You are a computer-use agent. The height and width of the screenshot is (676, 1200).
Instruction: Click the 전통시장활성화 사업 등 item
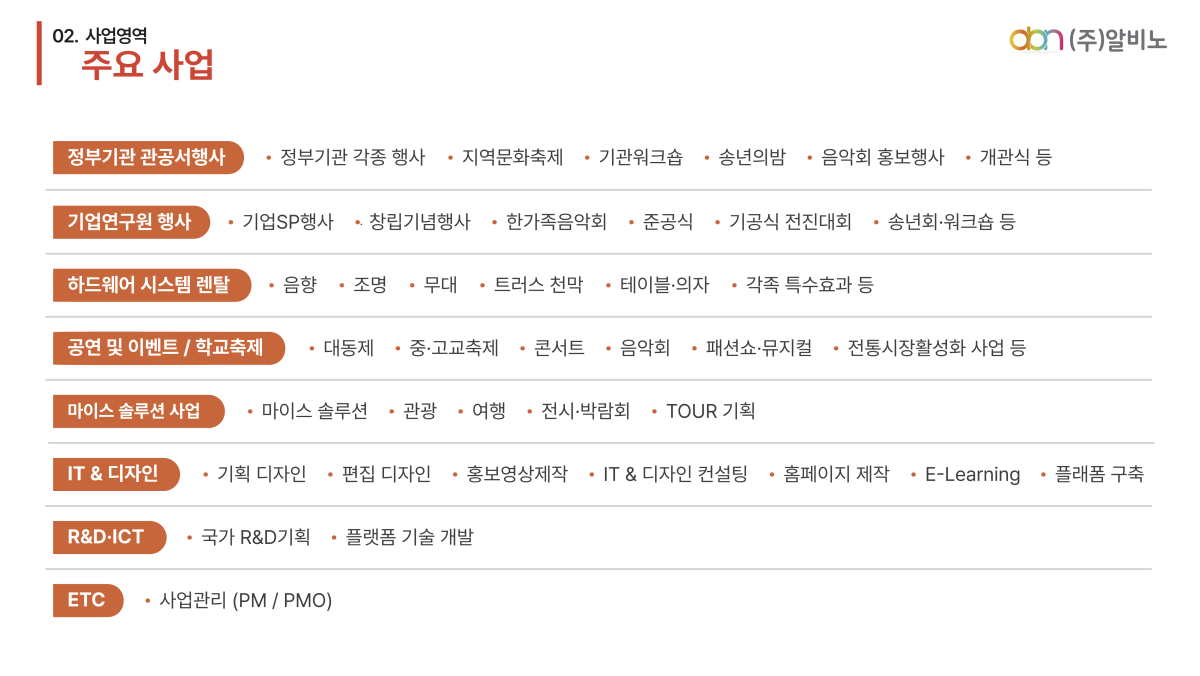[x=936, y=348]
